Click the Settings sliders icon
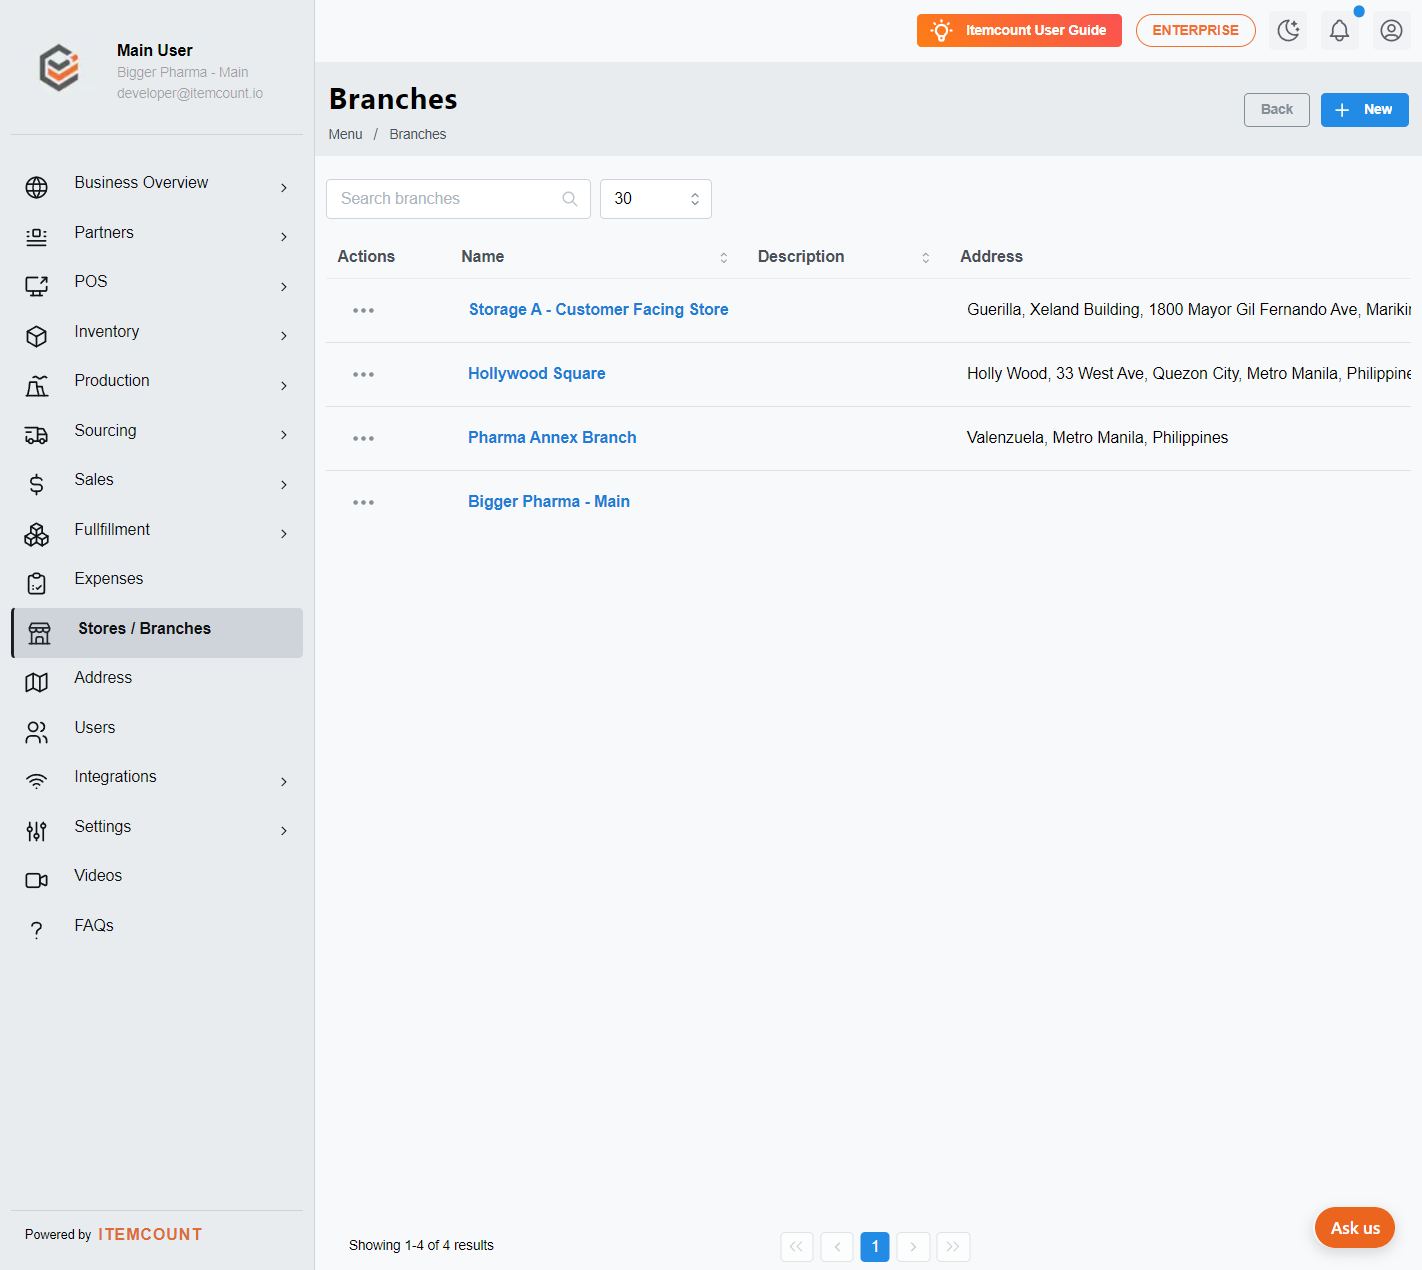The image size is (1422, 1270). point(37,831)
